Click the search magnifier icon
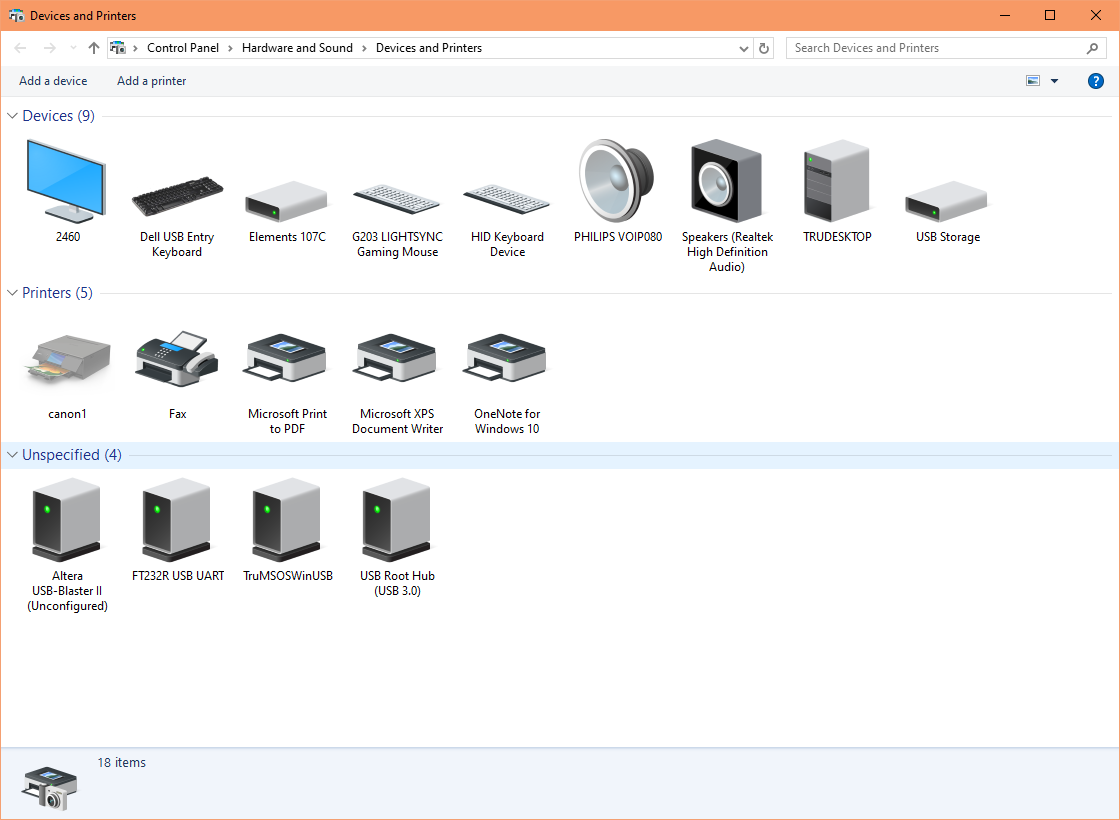1120x820 pixels. (x=1092, y=48)
